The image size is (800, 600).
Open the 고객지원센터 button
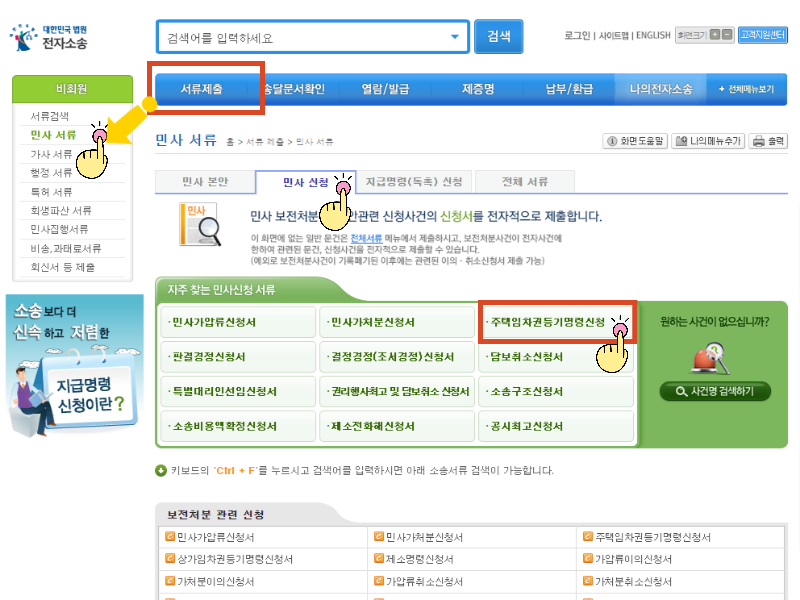click(x=764, y=34)
